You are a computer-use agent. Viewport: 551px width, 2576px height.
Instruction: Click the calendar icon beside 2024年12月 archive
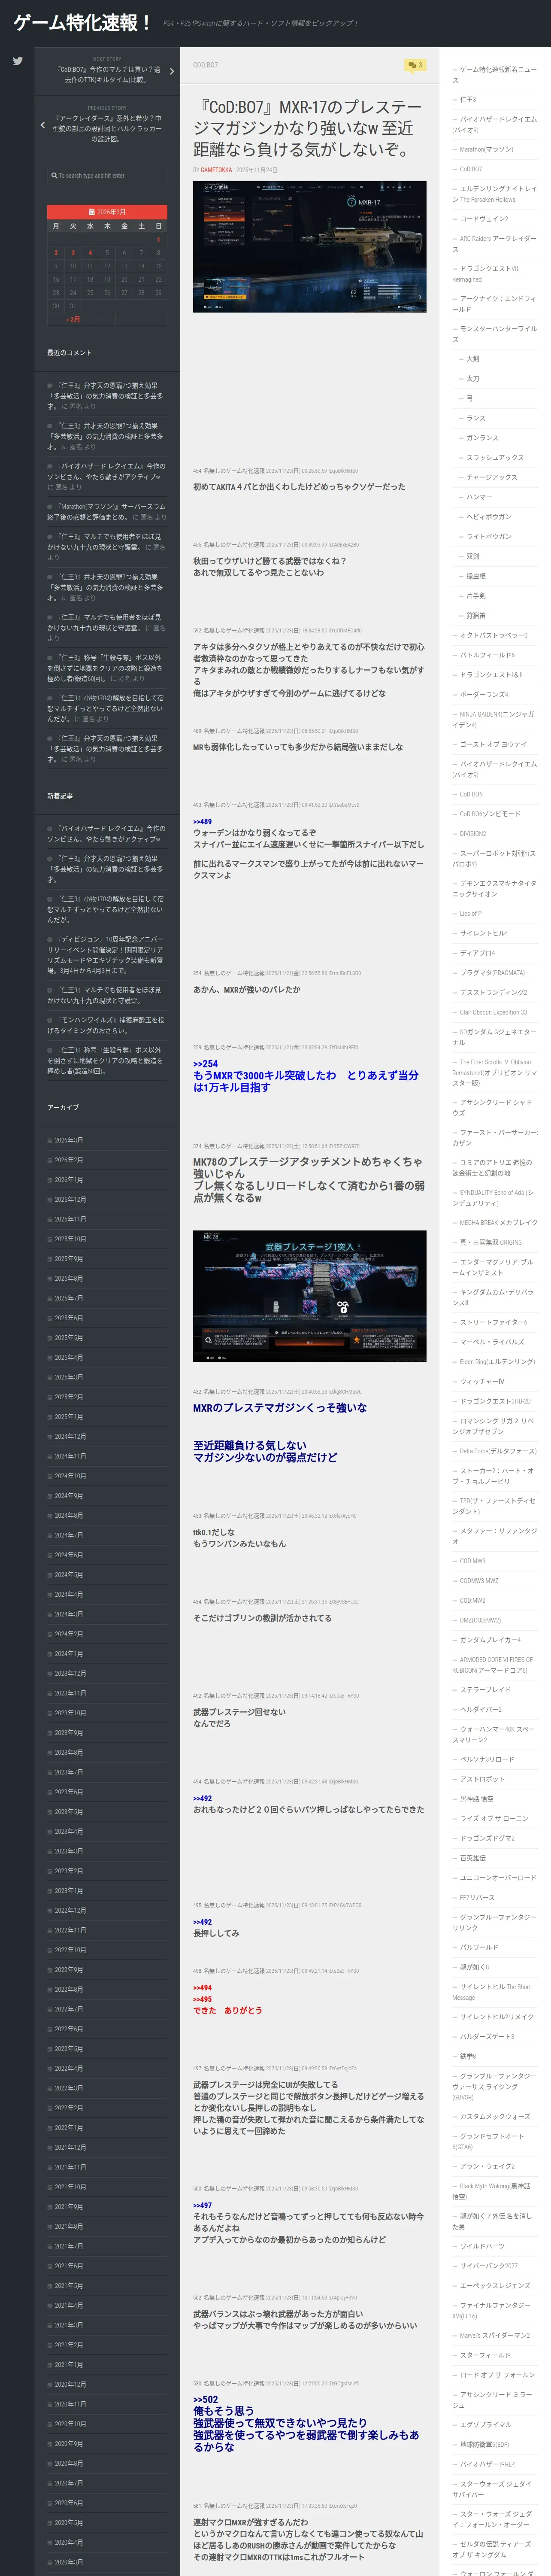pos(50,1437)
